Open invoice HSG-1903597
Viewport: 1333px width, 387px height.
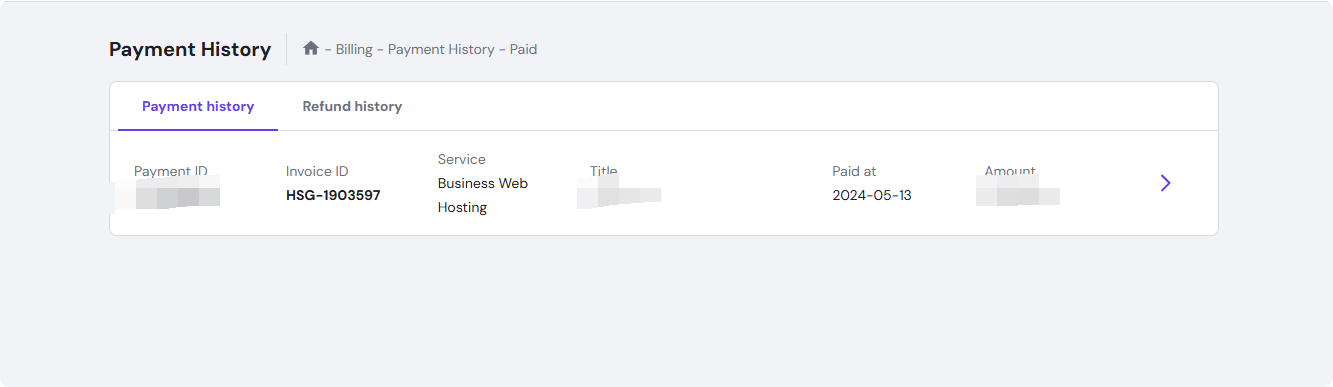[x=333, y=195]
